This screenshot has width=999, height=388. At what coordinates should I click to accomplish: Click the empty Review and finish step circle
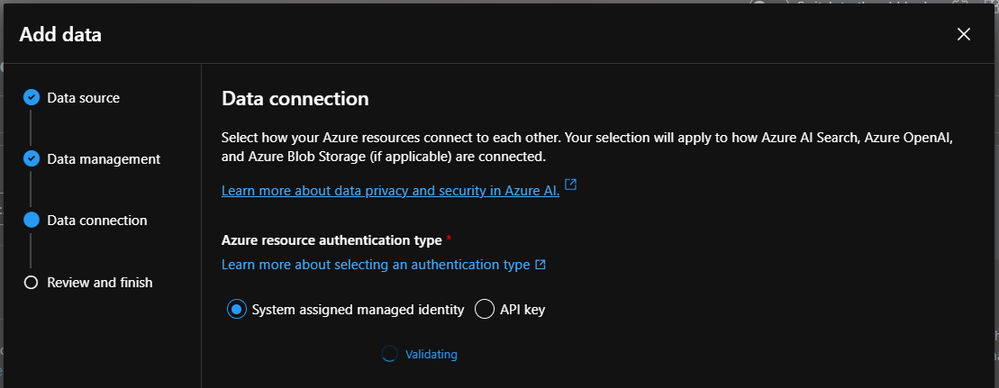pos(31,282)
